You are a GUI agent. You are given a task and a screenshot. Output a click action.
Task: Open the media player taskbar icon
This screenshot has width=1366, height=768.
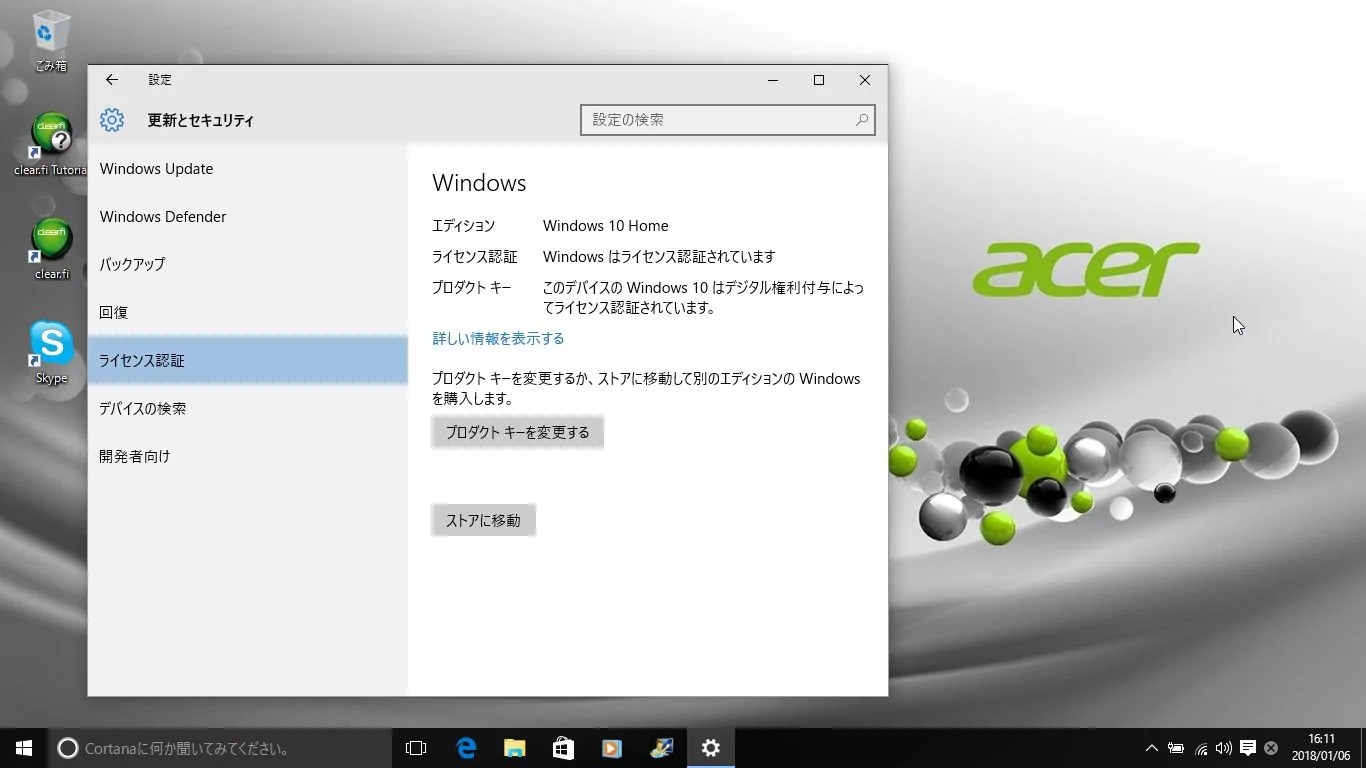click(x=612, y=748)
